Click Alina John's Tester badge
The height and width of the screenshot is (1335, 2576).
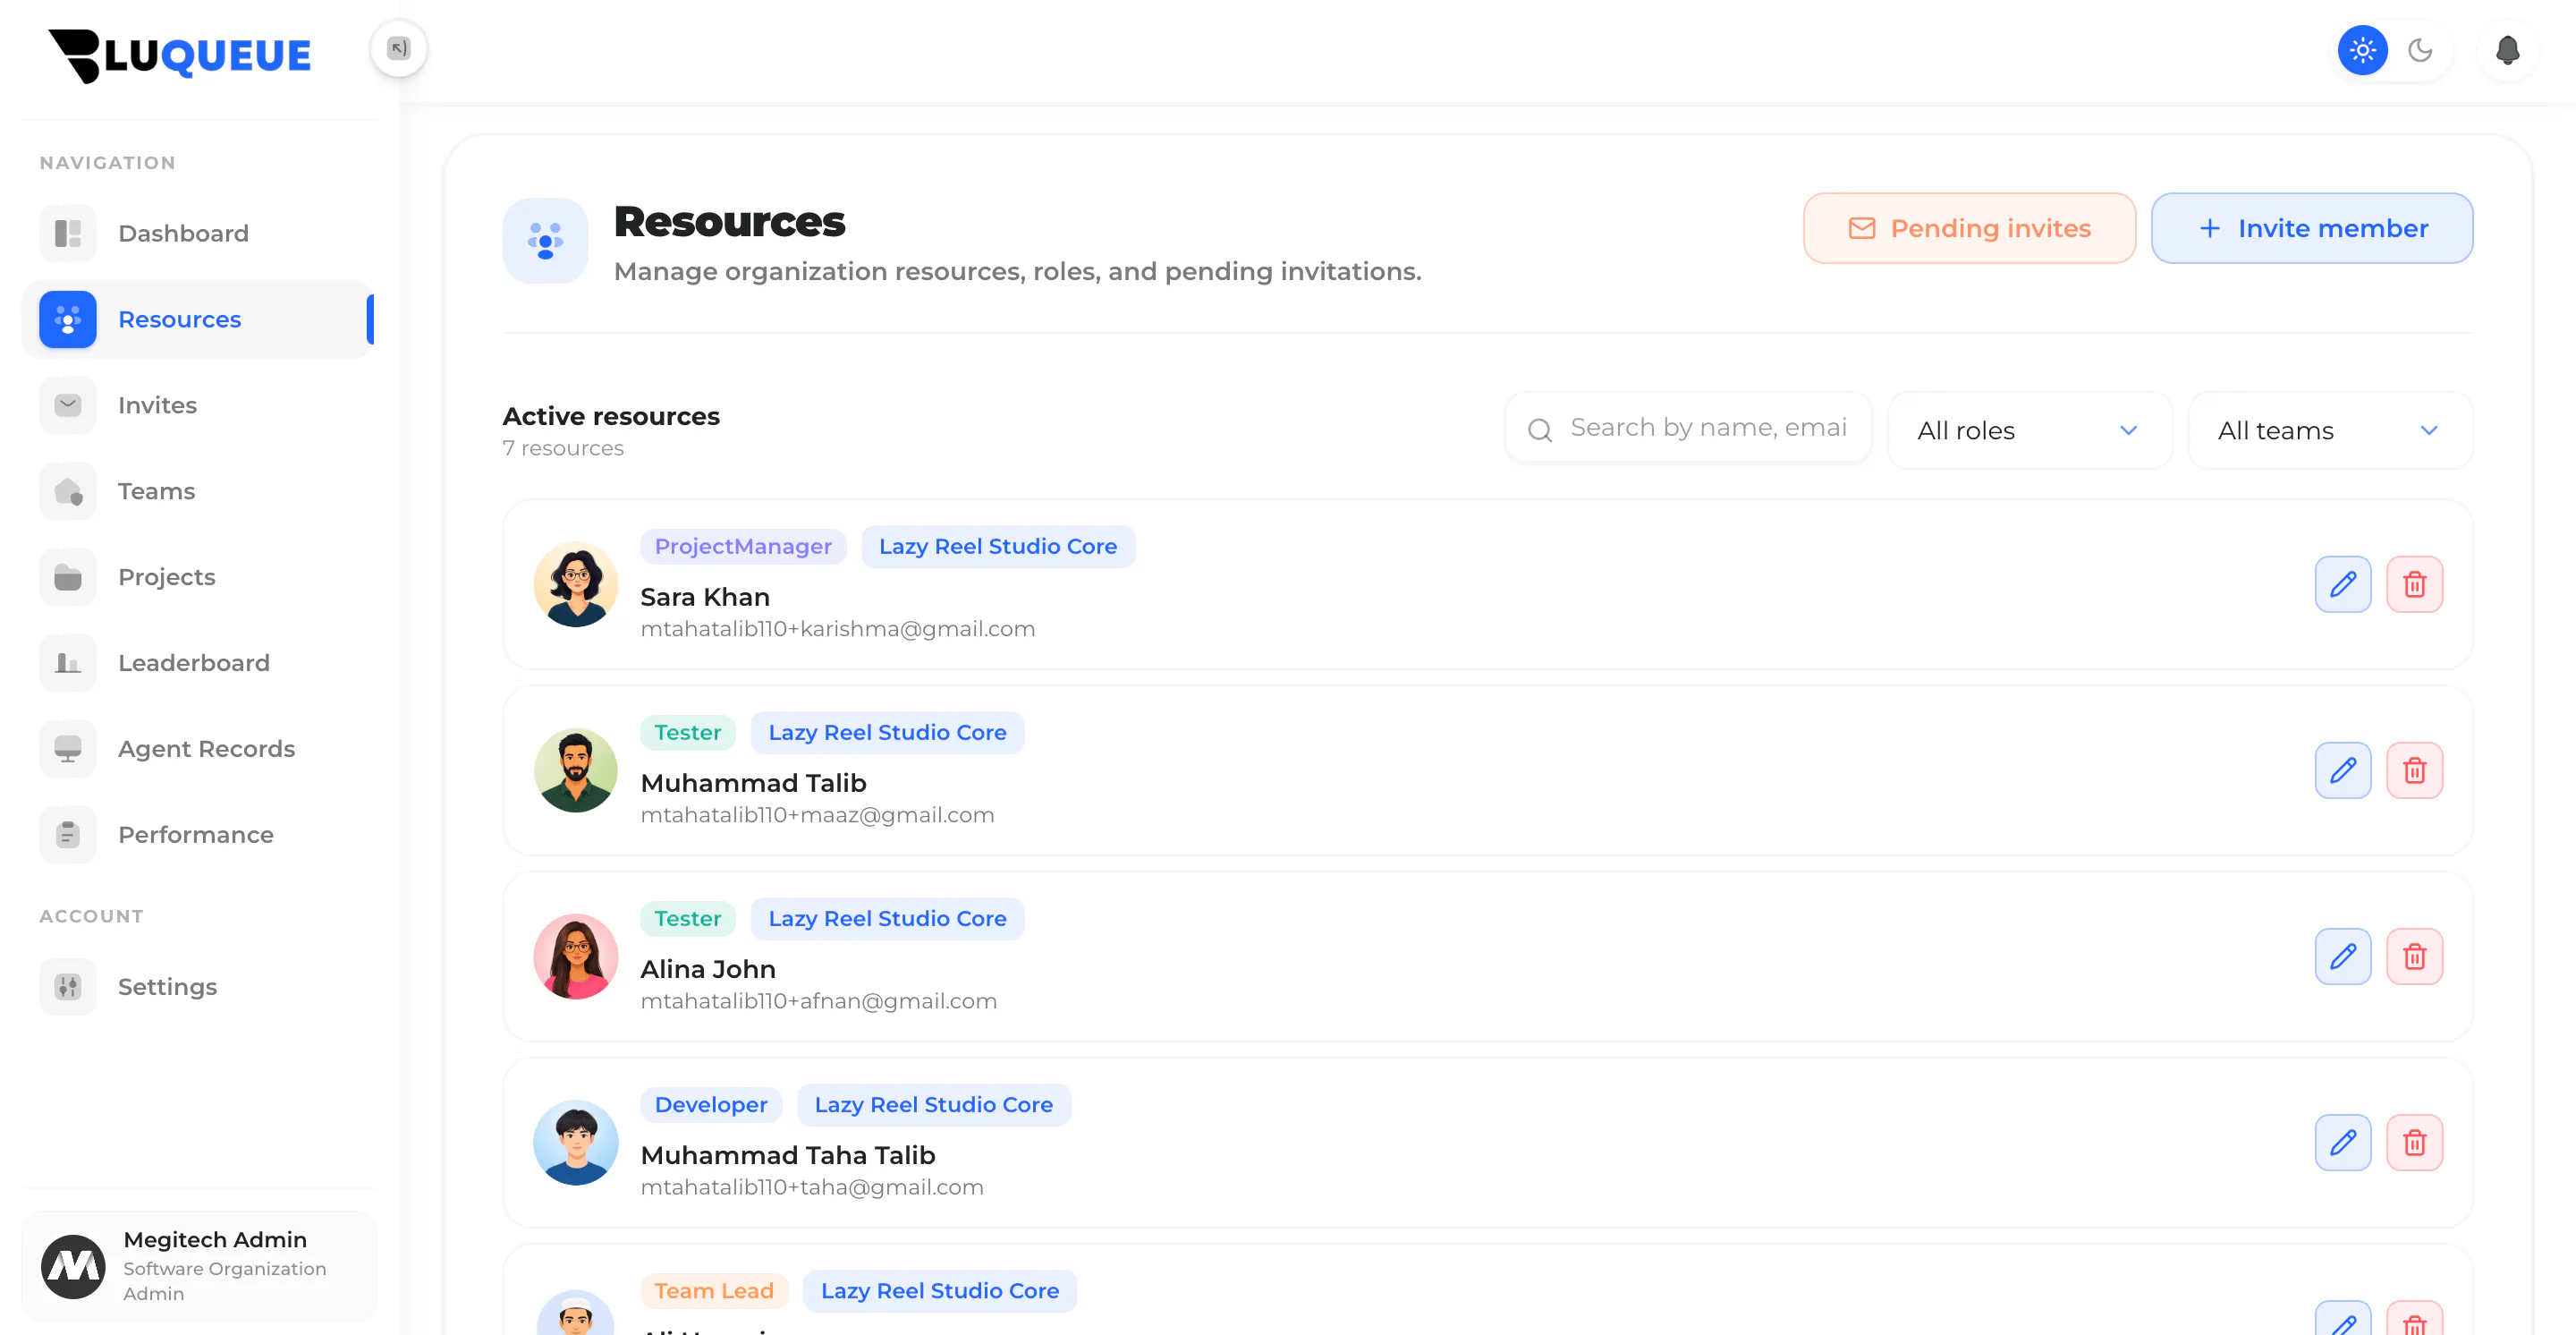(x=687, y=918)
